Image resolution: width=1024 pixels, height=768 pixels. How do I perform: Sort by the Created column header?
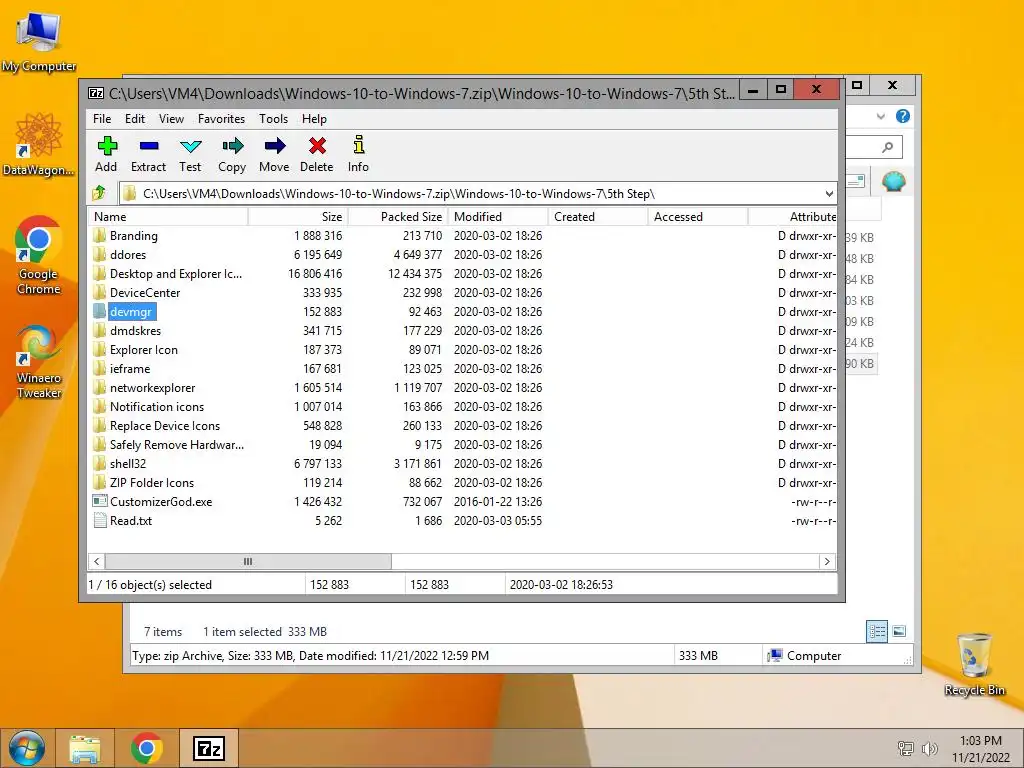click(598, 217)
